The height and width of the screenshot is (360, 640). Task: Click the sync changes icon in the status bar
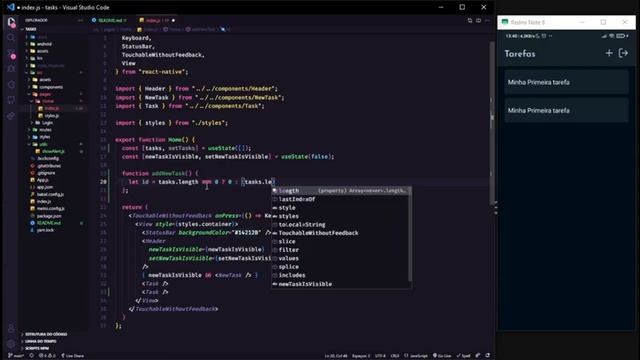[x=31, y=356]
